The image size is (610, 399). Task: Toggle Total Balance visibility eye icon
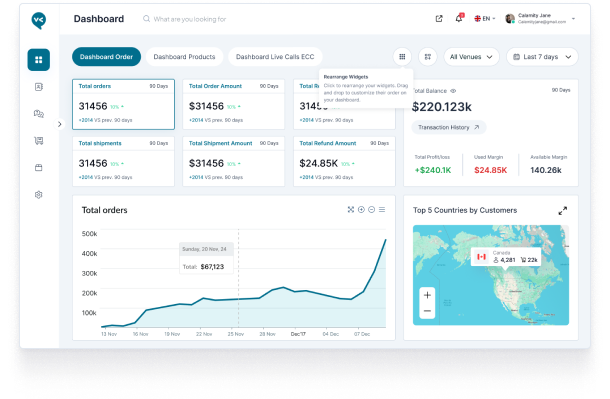tap(453, 91)
